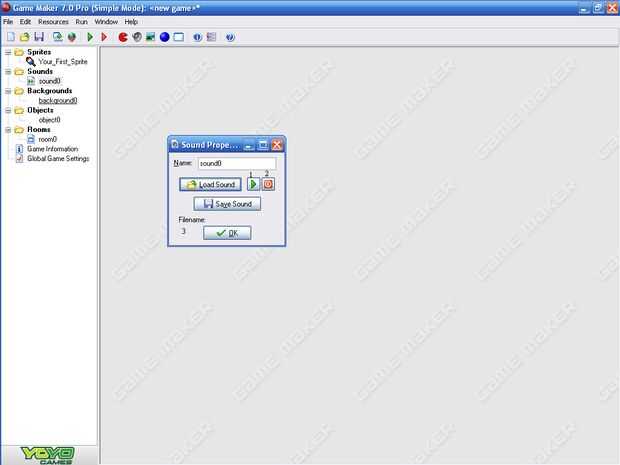Create a new game file
This screenshot has width=620, height=465.
click(x=11, y=37)
